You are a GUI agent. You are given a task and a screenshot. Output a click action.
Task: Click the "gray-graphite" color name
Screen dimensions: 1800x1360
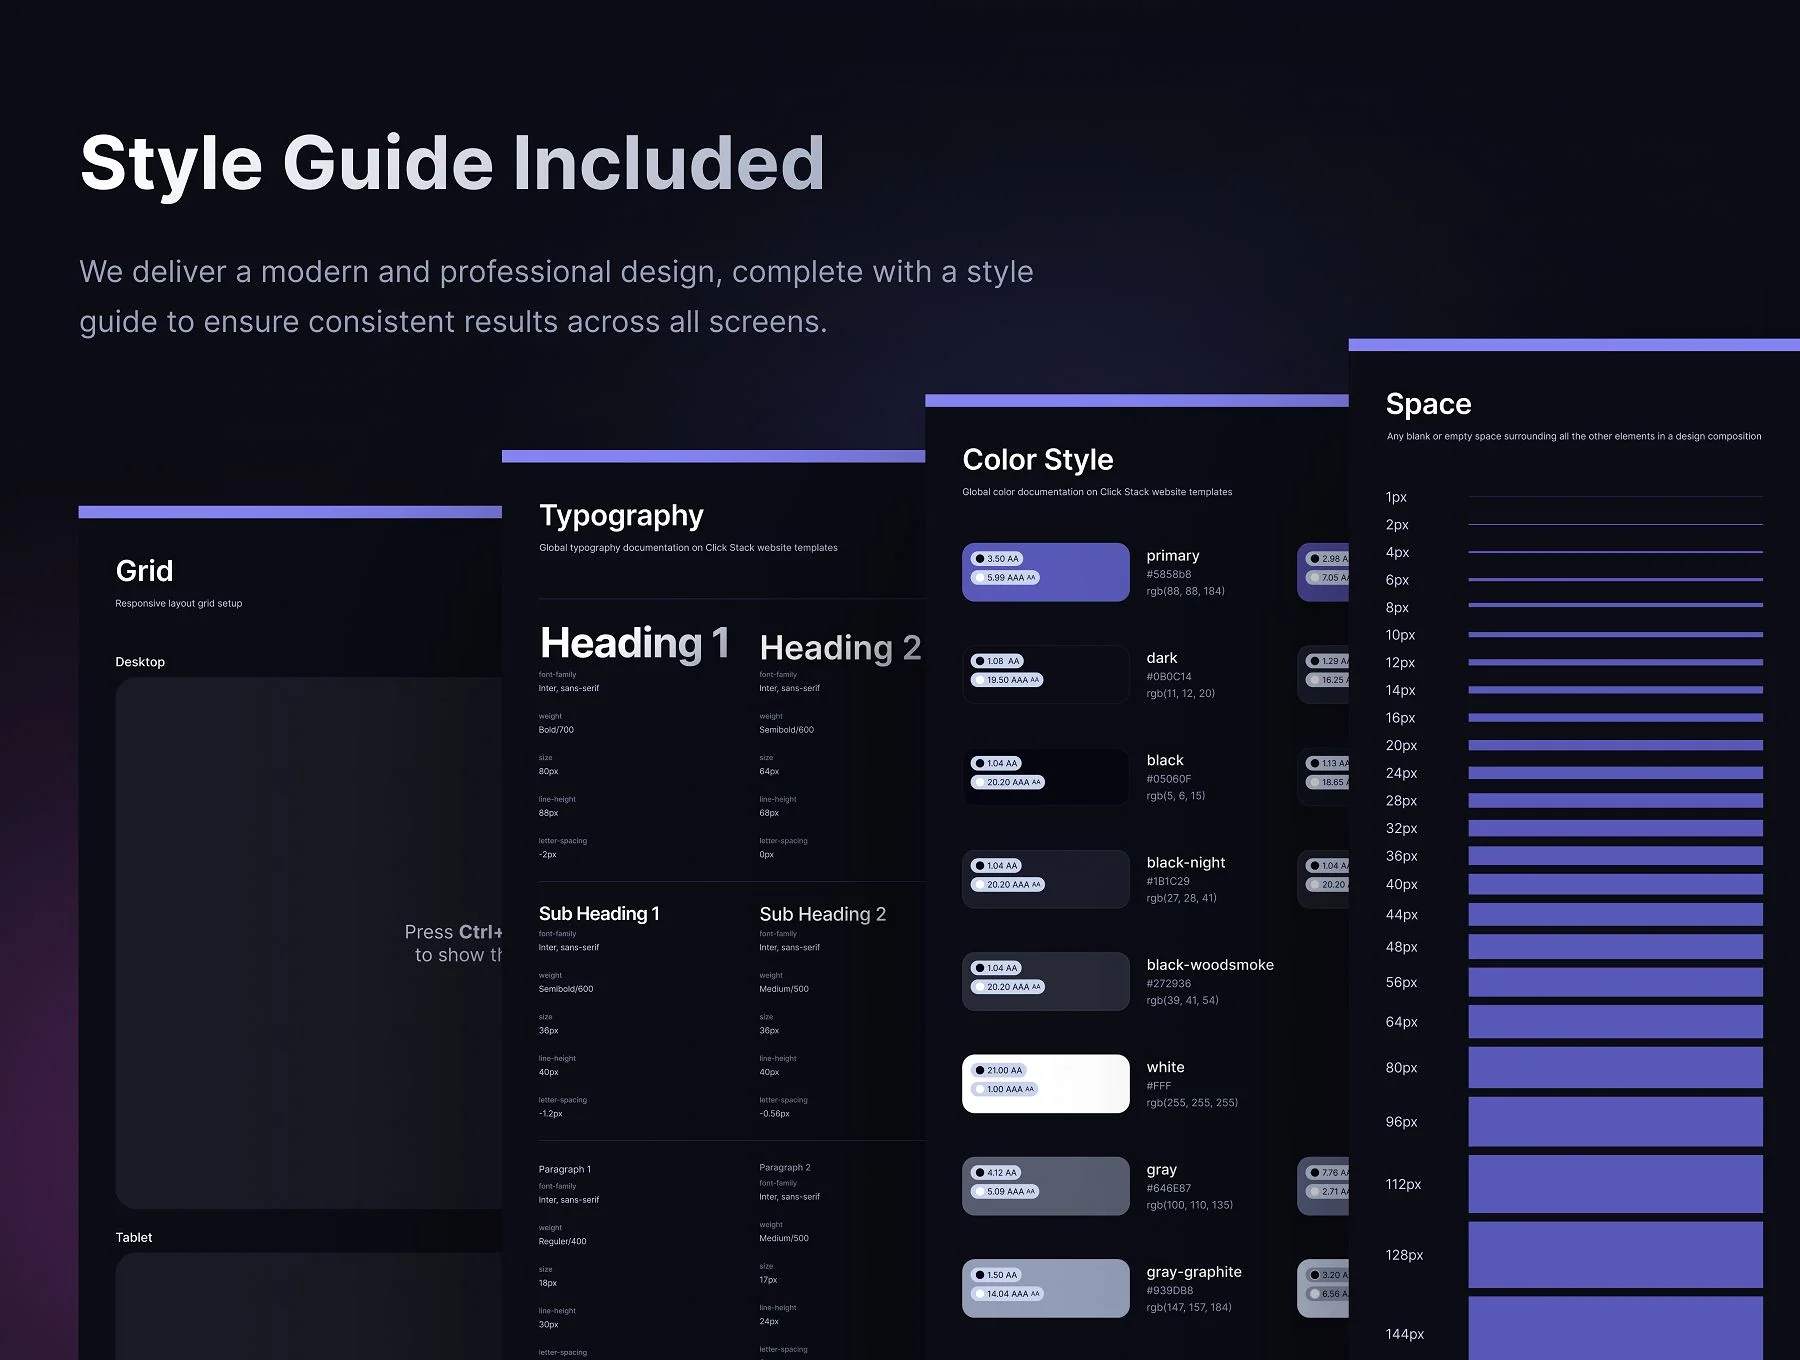[x=1194, y=1272]
